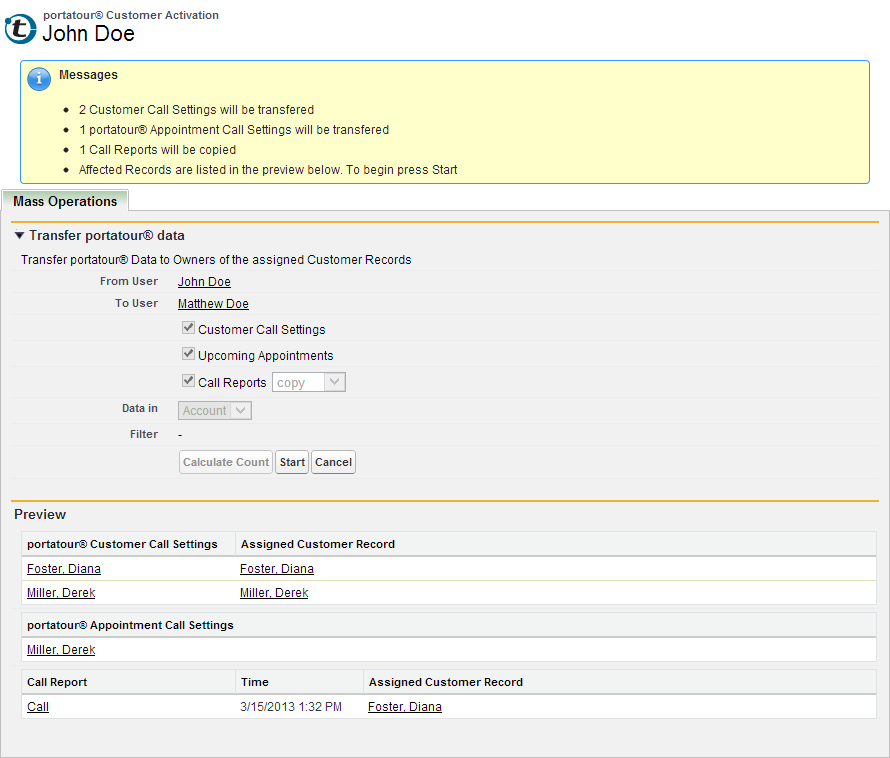Open the Call report link
This screenshot has width=890, height=758.
pyautogui.click(x=38, y=707)
